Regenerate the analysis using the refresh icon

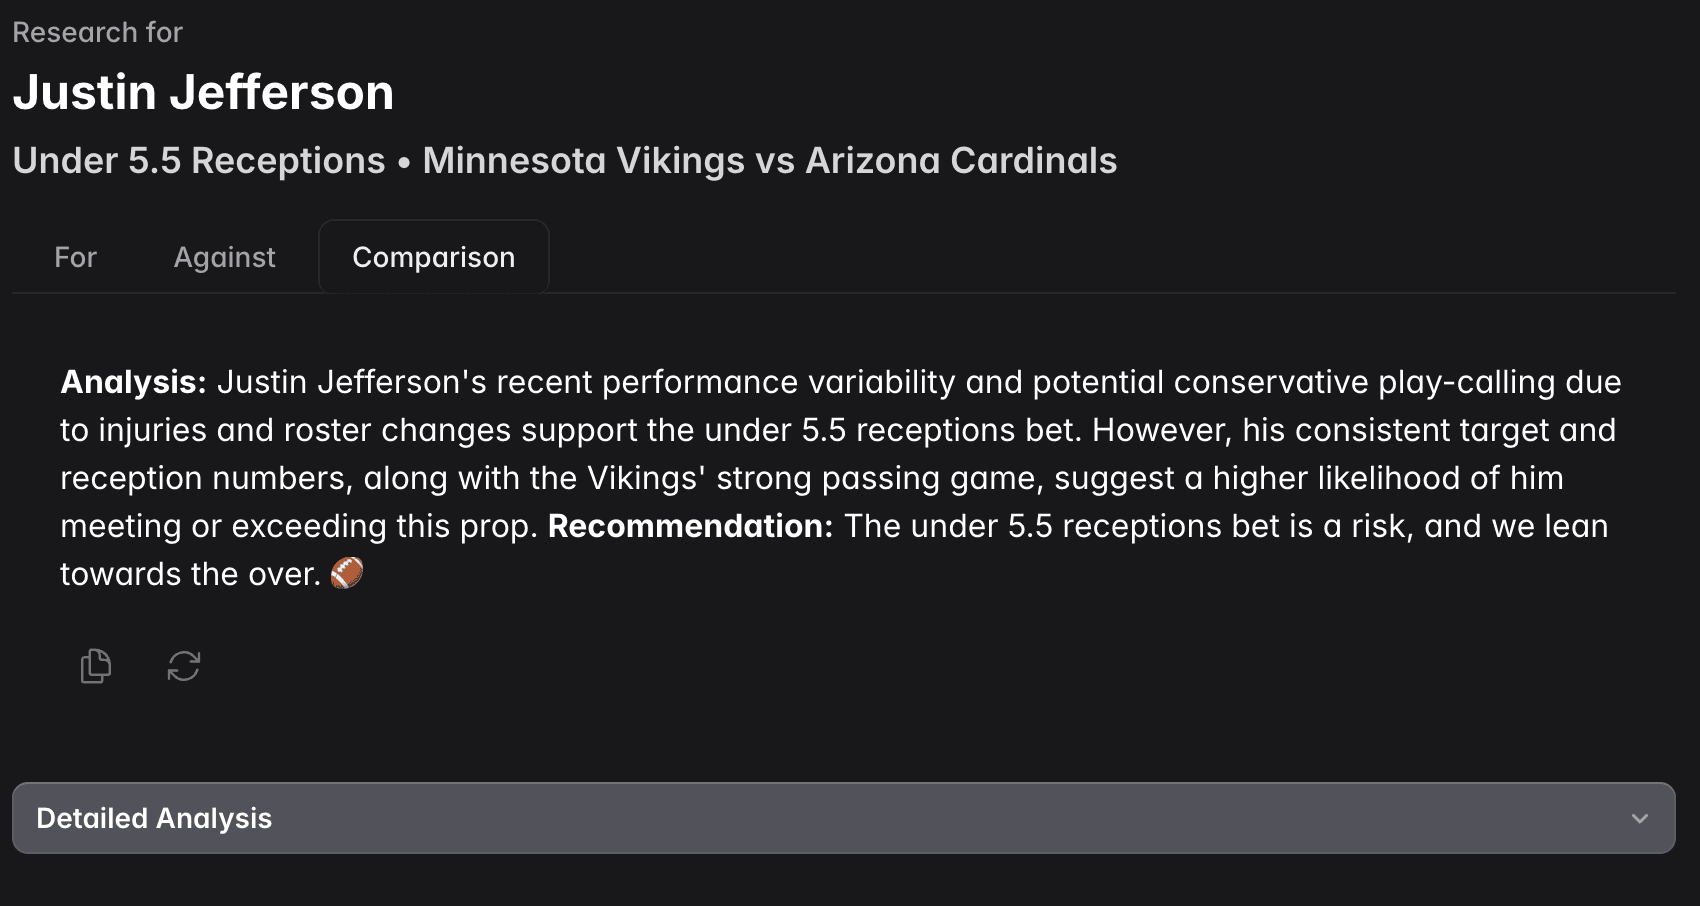click(184, 666)
